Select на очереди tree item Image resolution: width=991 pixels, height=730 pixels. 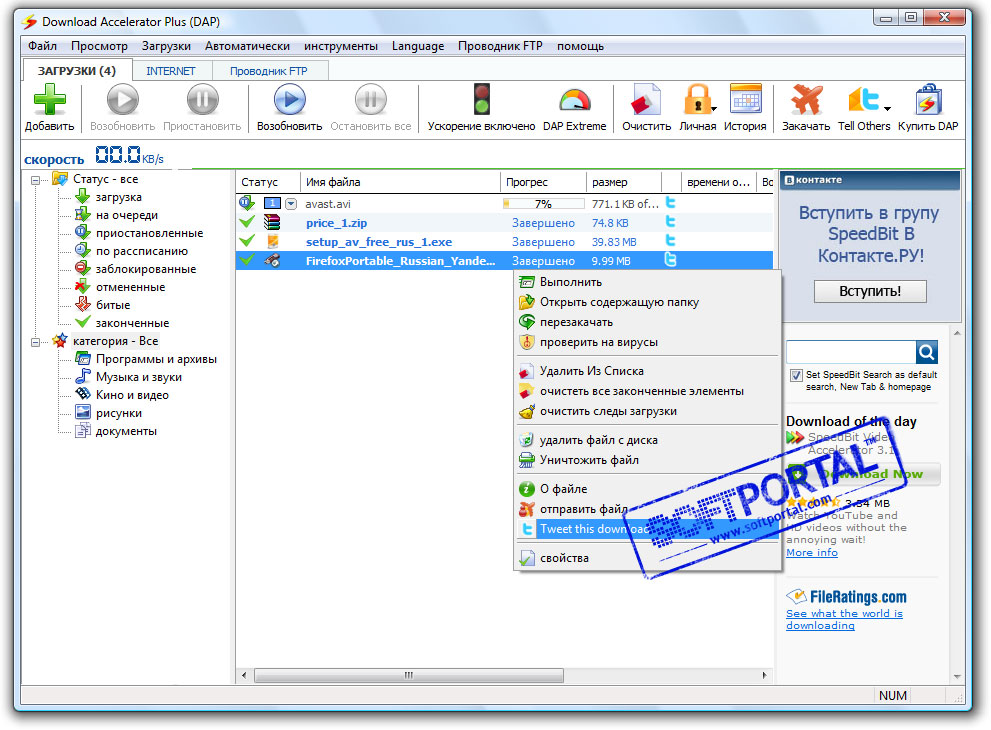click(126, 215)
